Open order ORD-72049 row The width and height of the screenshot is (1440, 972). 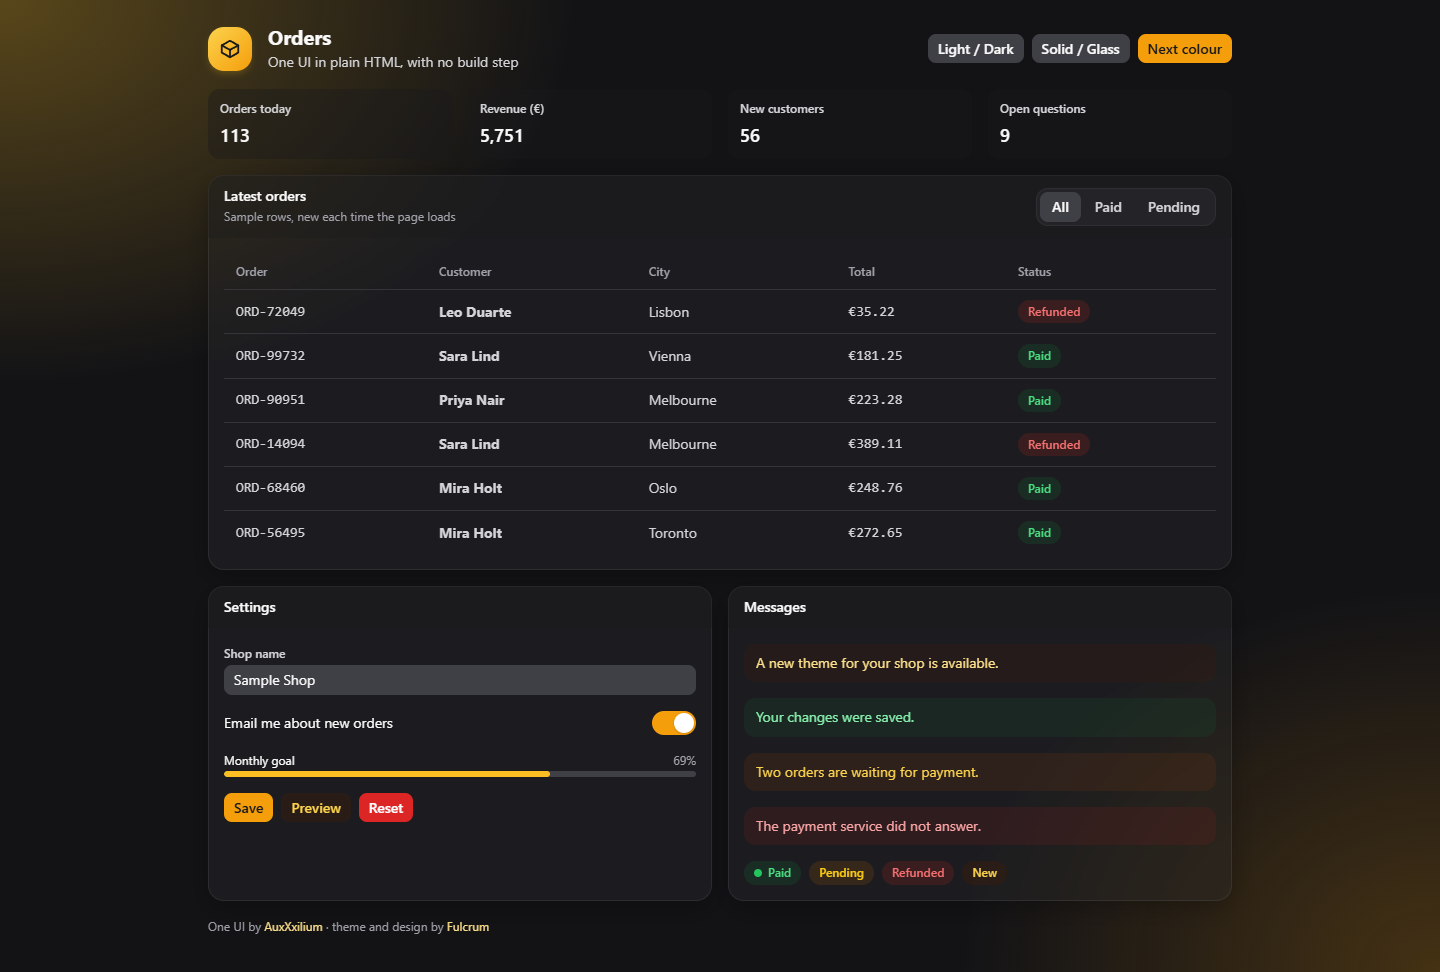coord(720,312)
